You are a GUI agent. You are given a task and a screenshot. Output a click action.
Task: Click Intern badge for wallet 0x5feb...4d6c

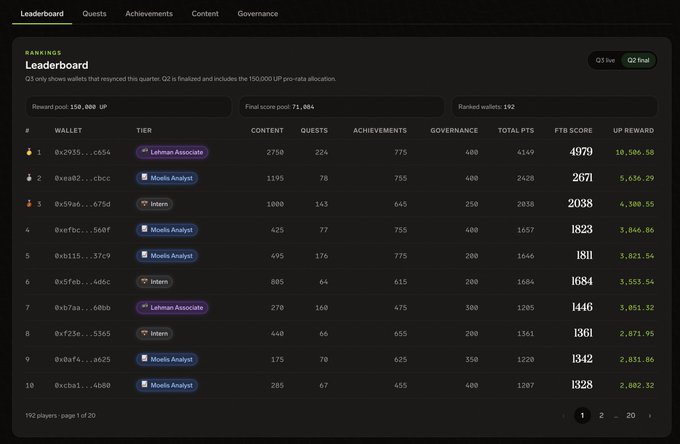click(154, 282)
